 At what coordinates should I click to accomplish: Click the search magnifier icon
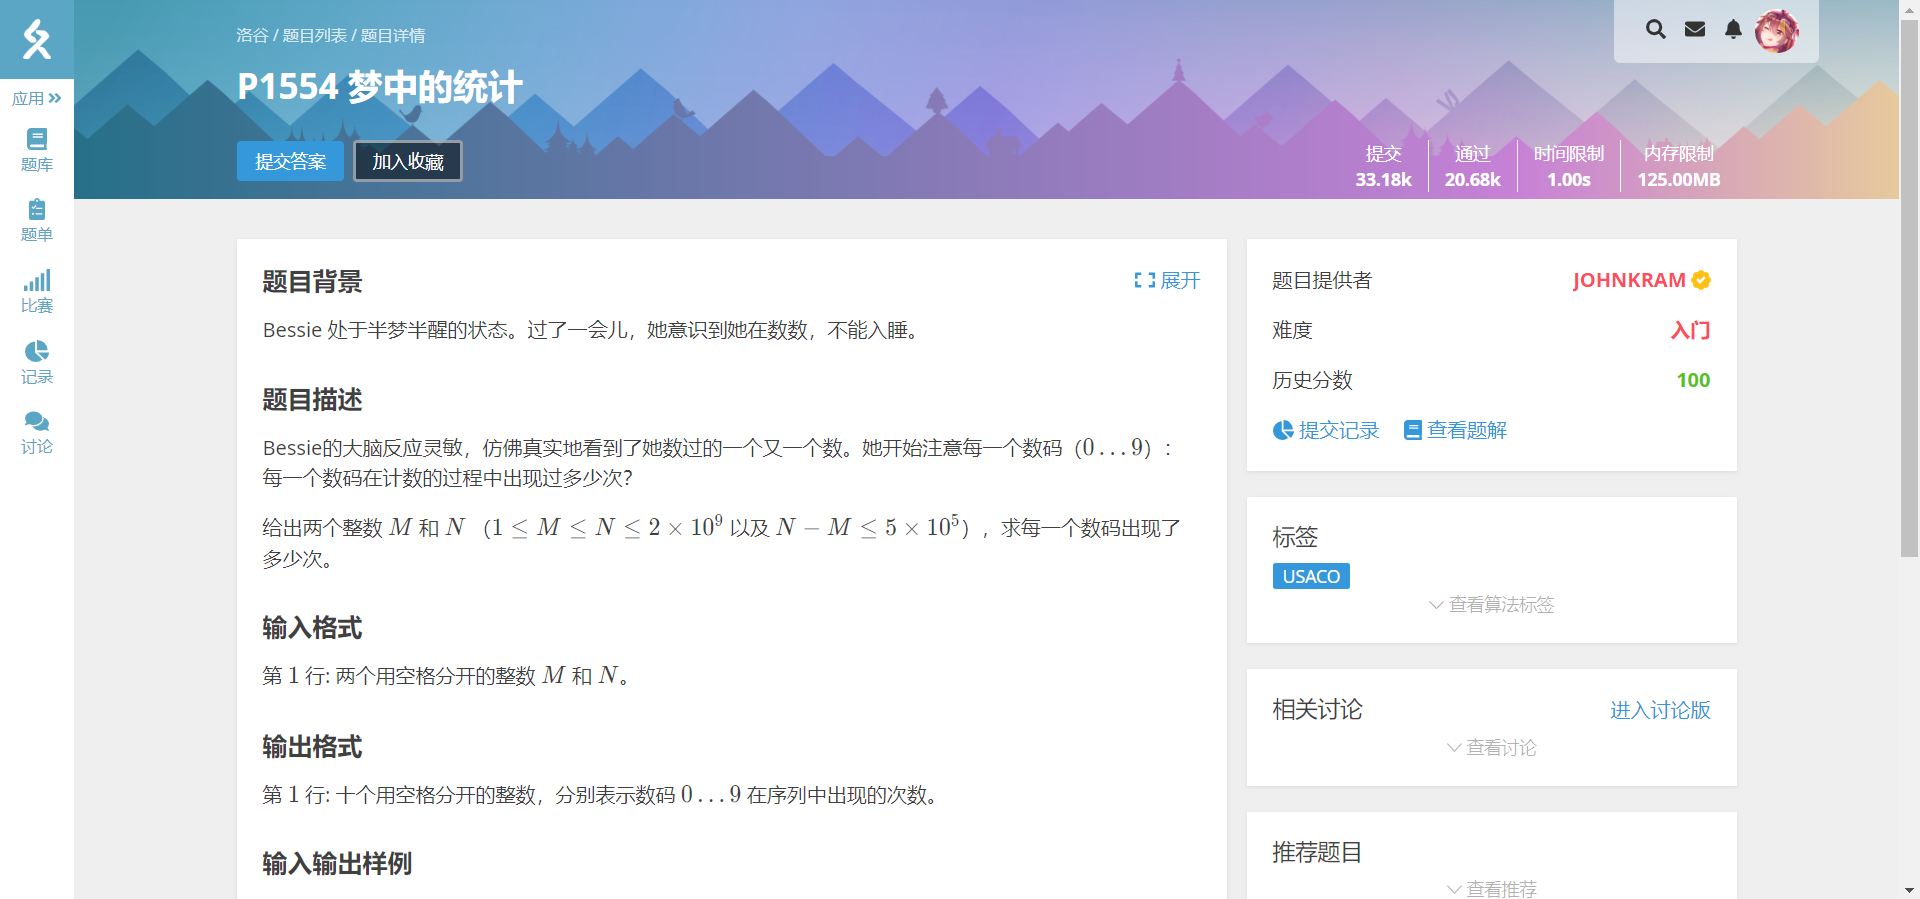pos(1656,30)
